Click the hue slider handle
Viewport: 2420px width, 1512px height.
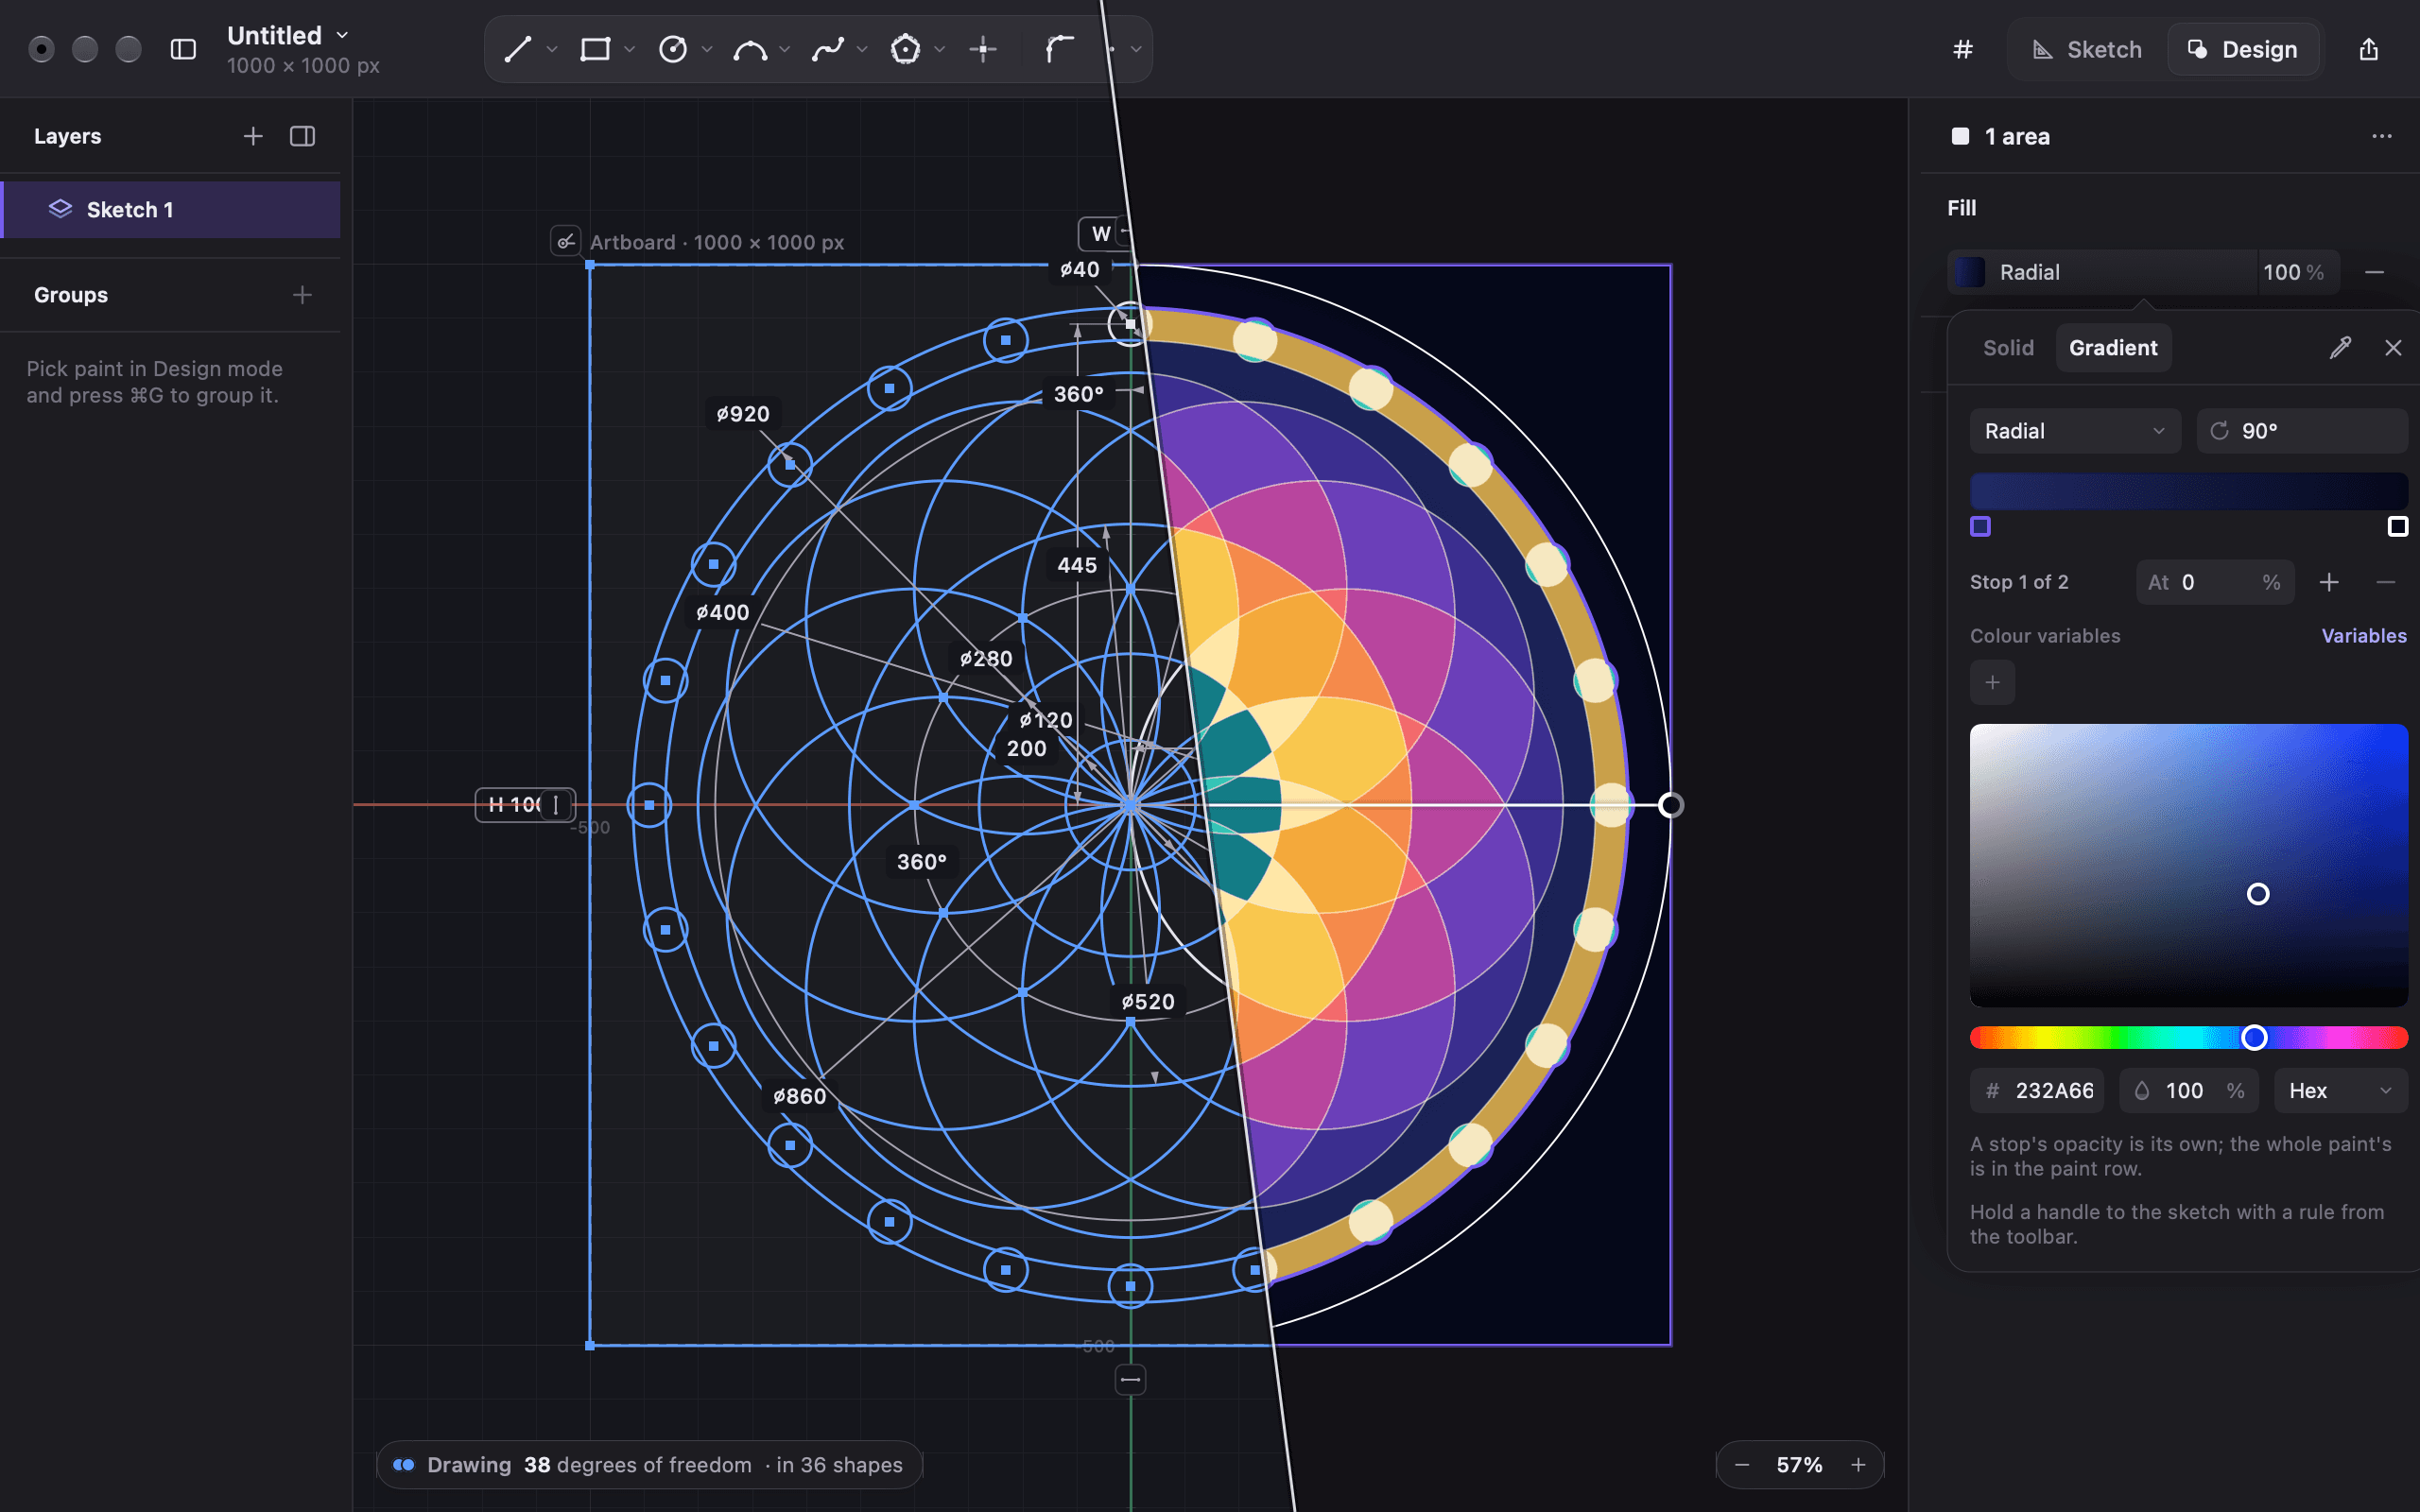2253,1038
